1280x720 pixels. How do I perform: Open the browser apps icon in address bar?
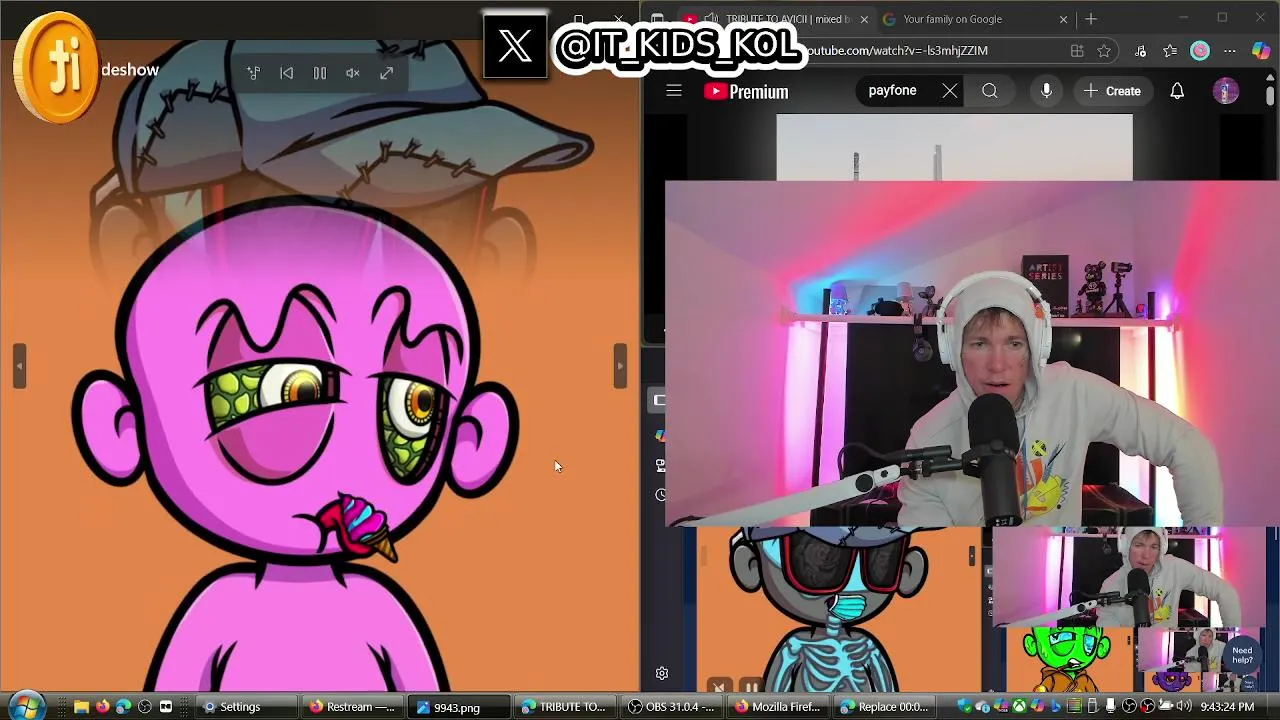[x=1077, y=51]
